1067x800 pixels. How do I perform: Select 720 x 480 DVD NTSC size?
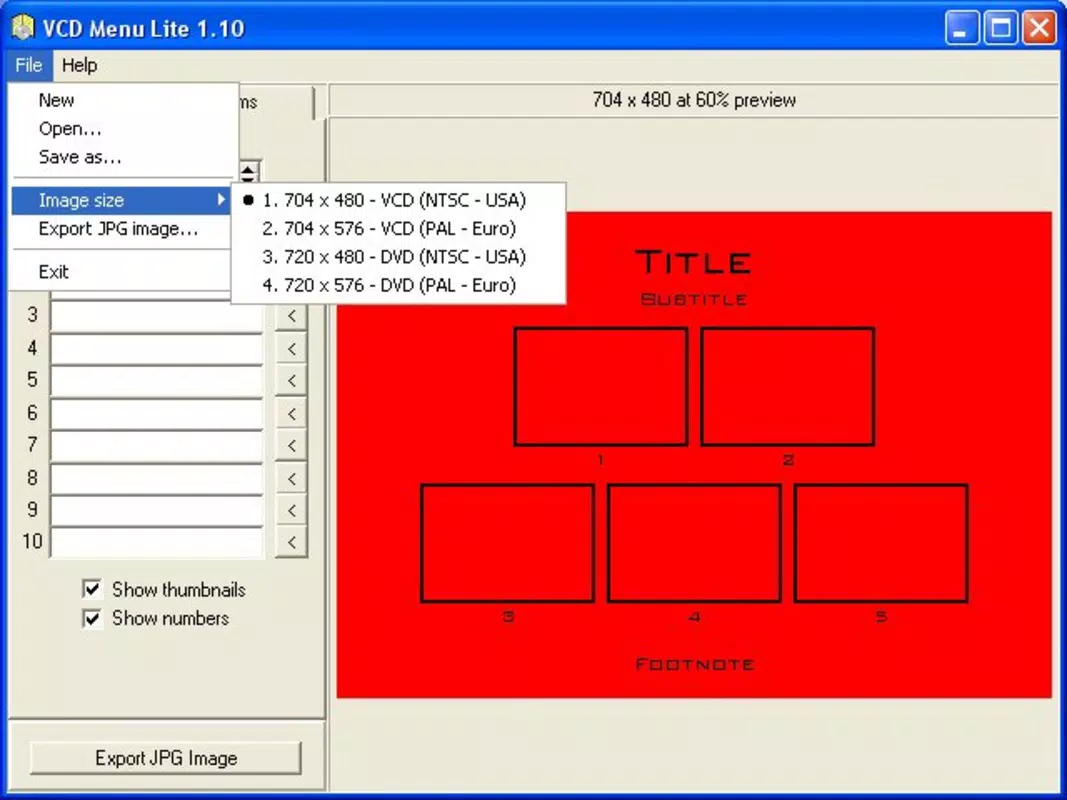pyautogui.click(x=399, y=257)
